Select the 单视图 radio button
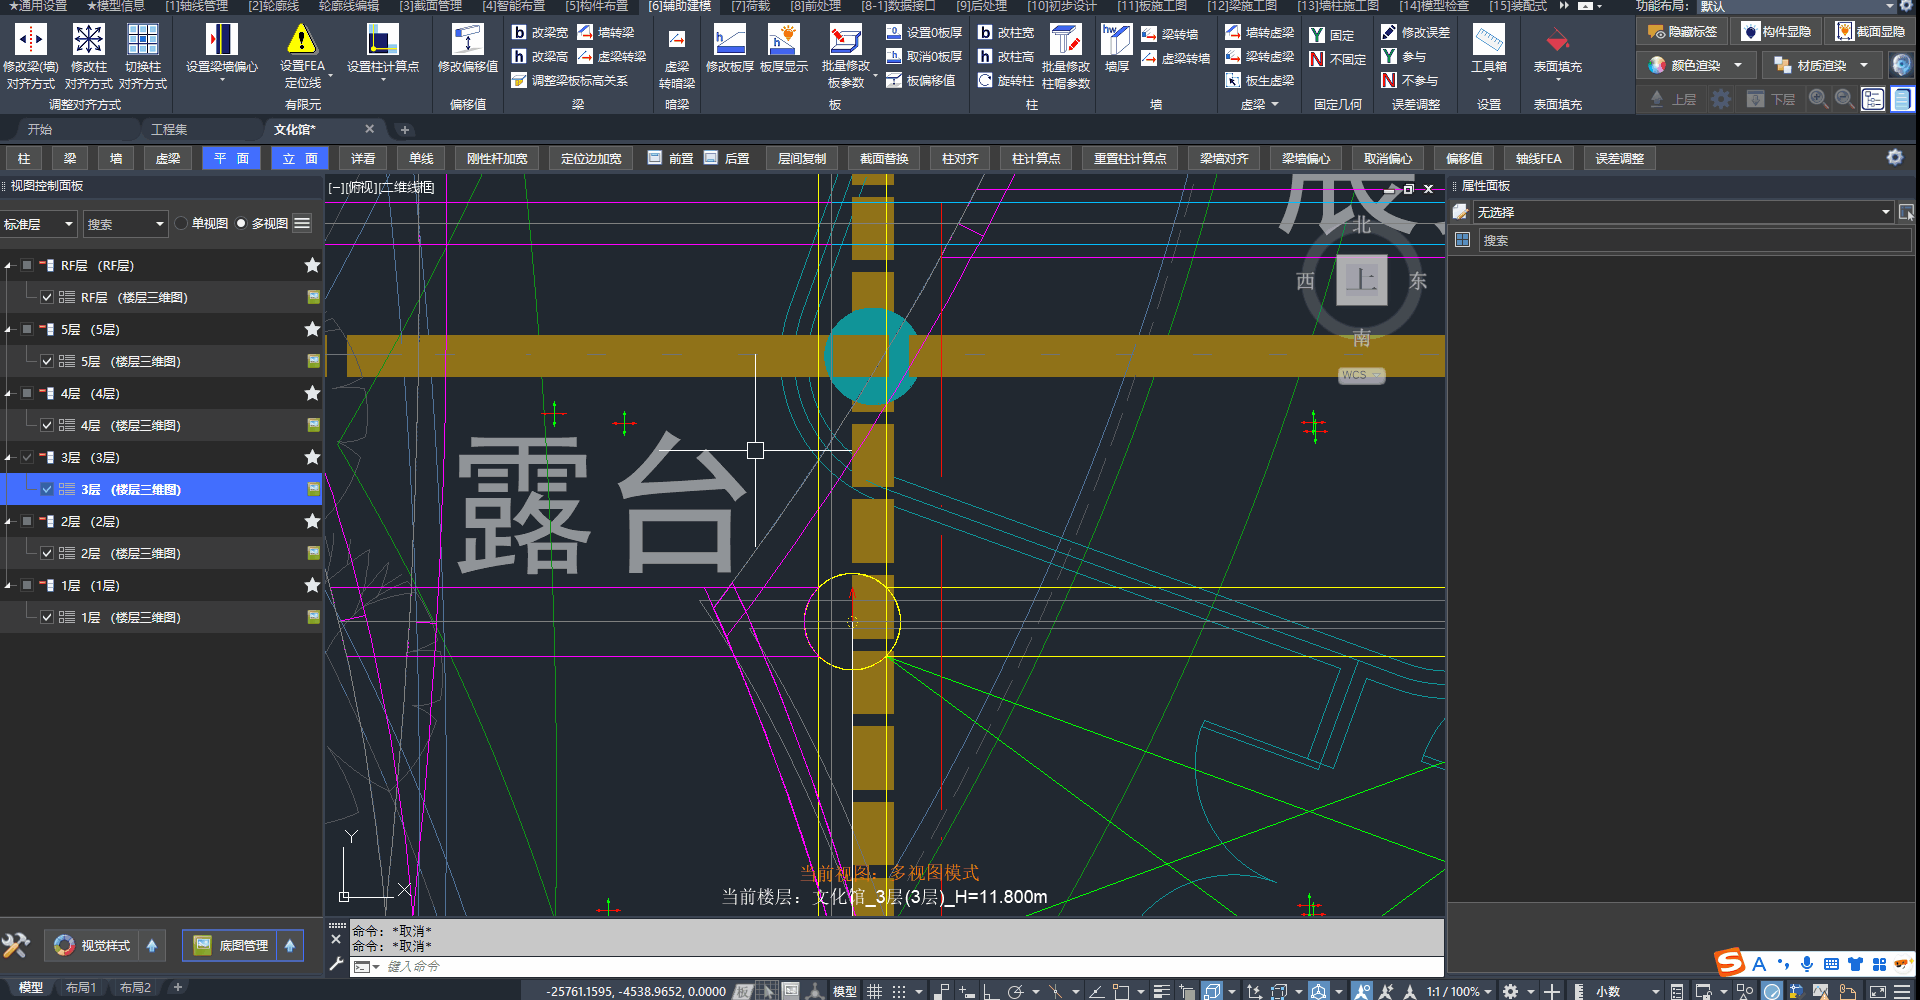 (181, 224)
